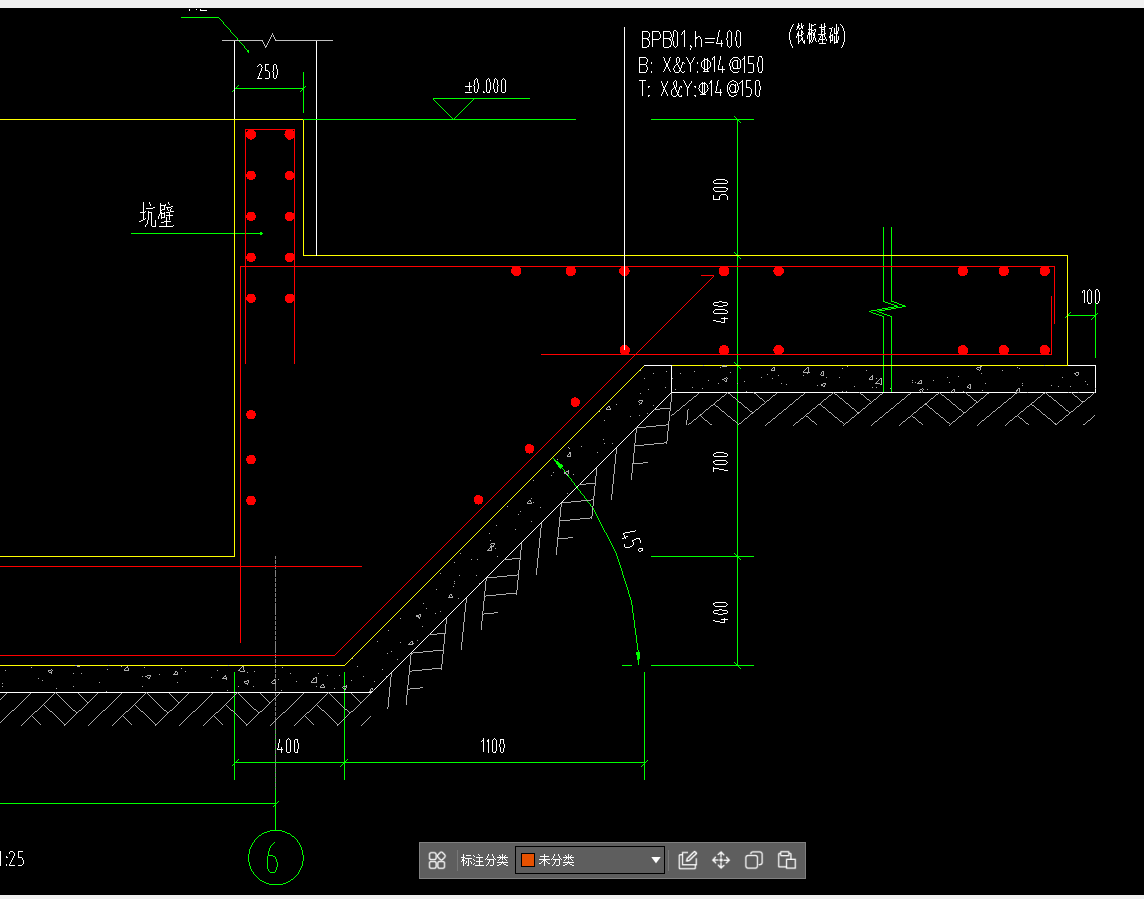Viewport: 1144px width, 899px height.
Task: Click the 45° angle annotation
Action: (x=633, y=542)
